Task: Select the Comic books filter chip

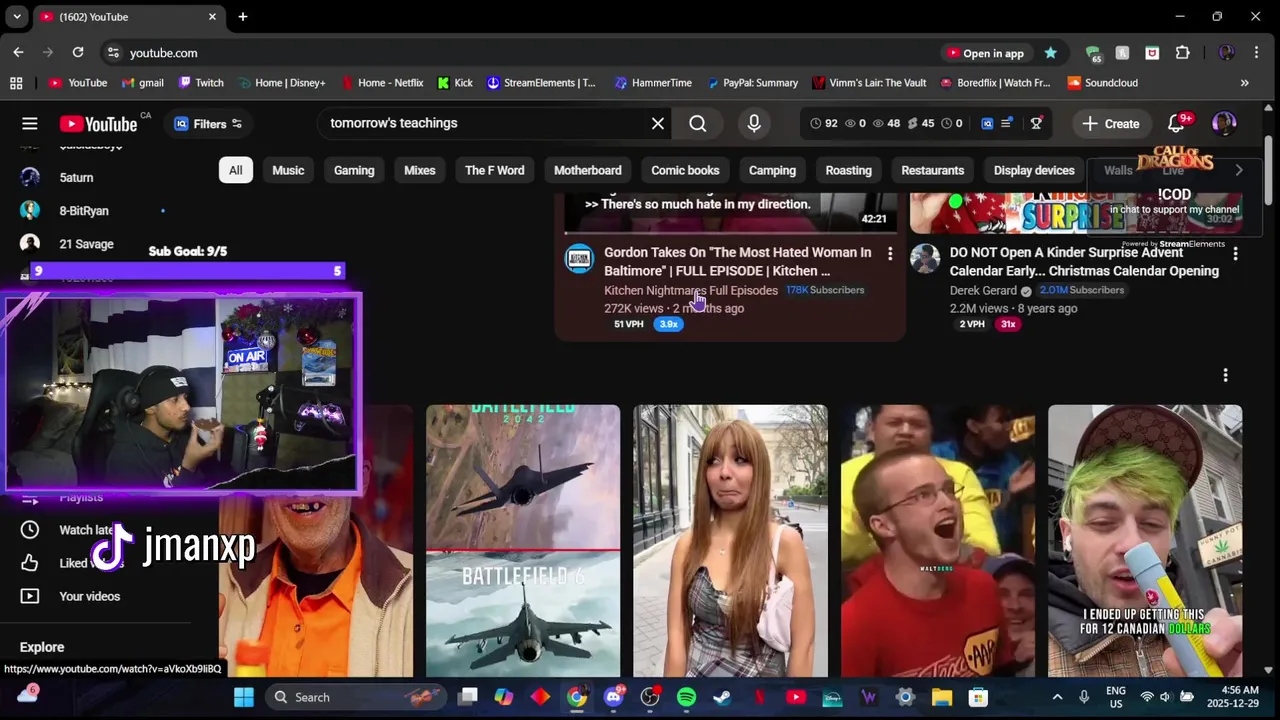Action: pyautogui.click(x=685, y=170)
